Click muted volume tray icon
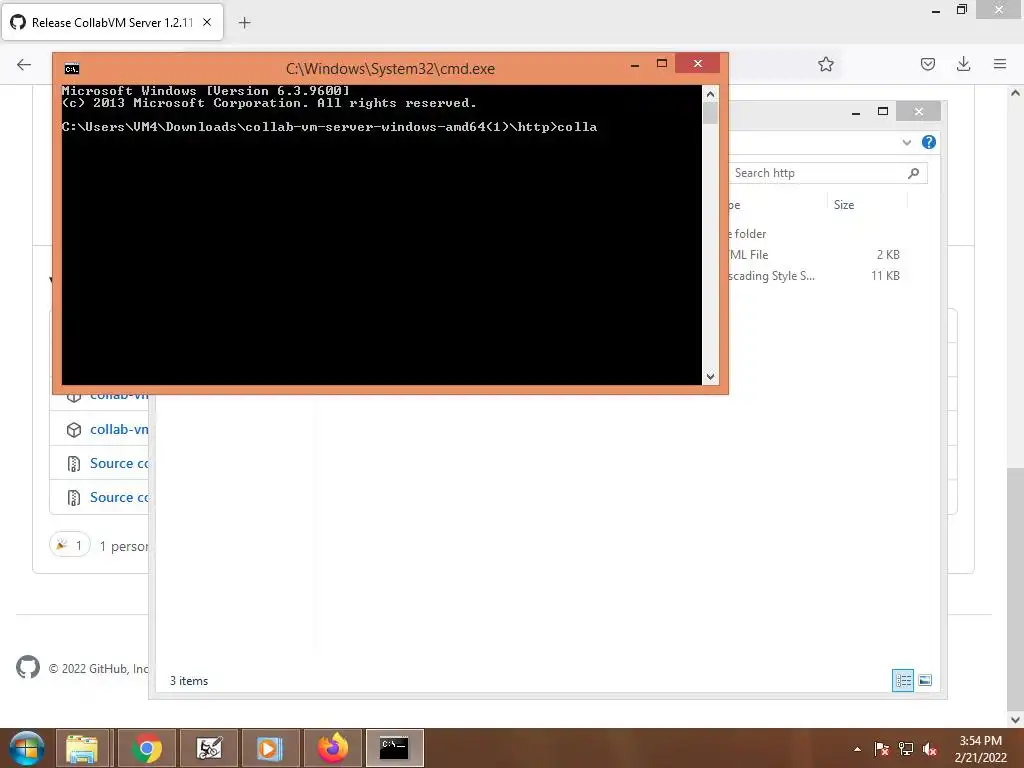 [x=930, y=749]
